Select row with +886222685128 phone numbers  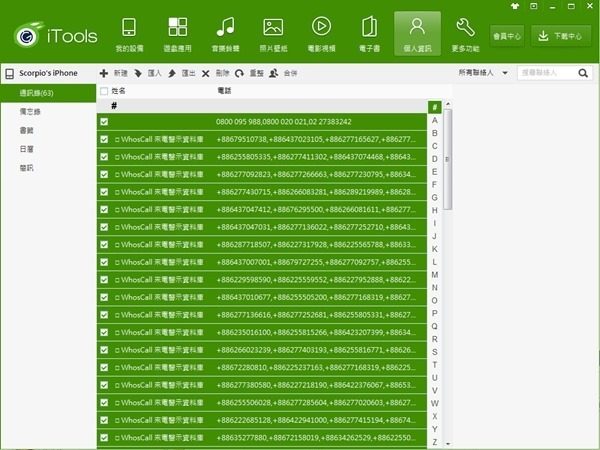pyautogui.click(x=262, y=420)
